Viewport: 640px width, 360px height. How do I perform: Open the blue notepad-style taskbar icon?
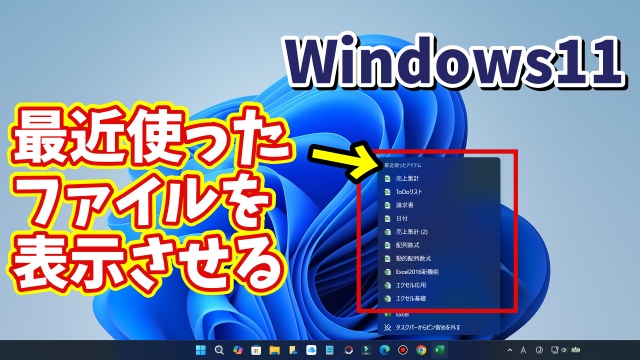pos(329,350)
